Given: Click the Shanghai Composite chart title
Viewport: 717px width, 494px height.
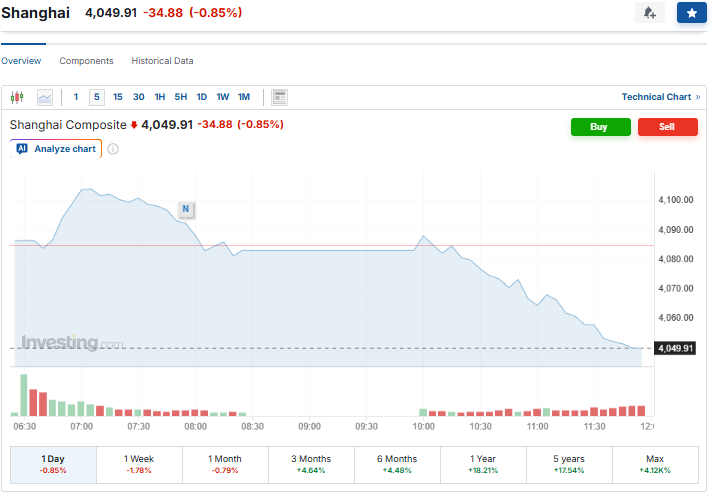Looking at the screenshot, I should tap(68, 125).
